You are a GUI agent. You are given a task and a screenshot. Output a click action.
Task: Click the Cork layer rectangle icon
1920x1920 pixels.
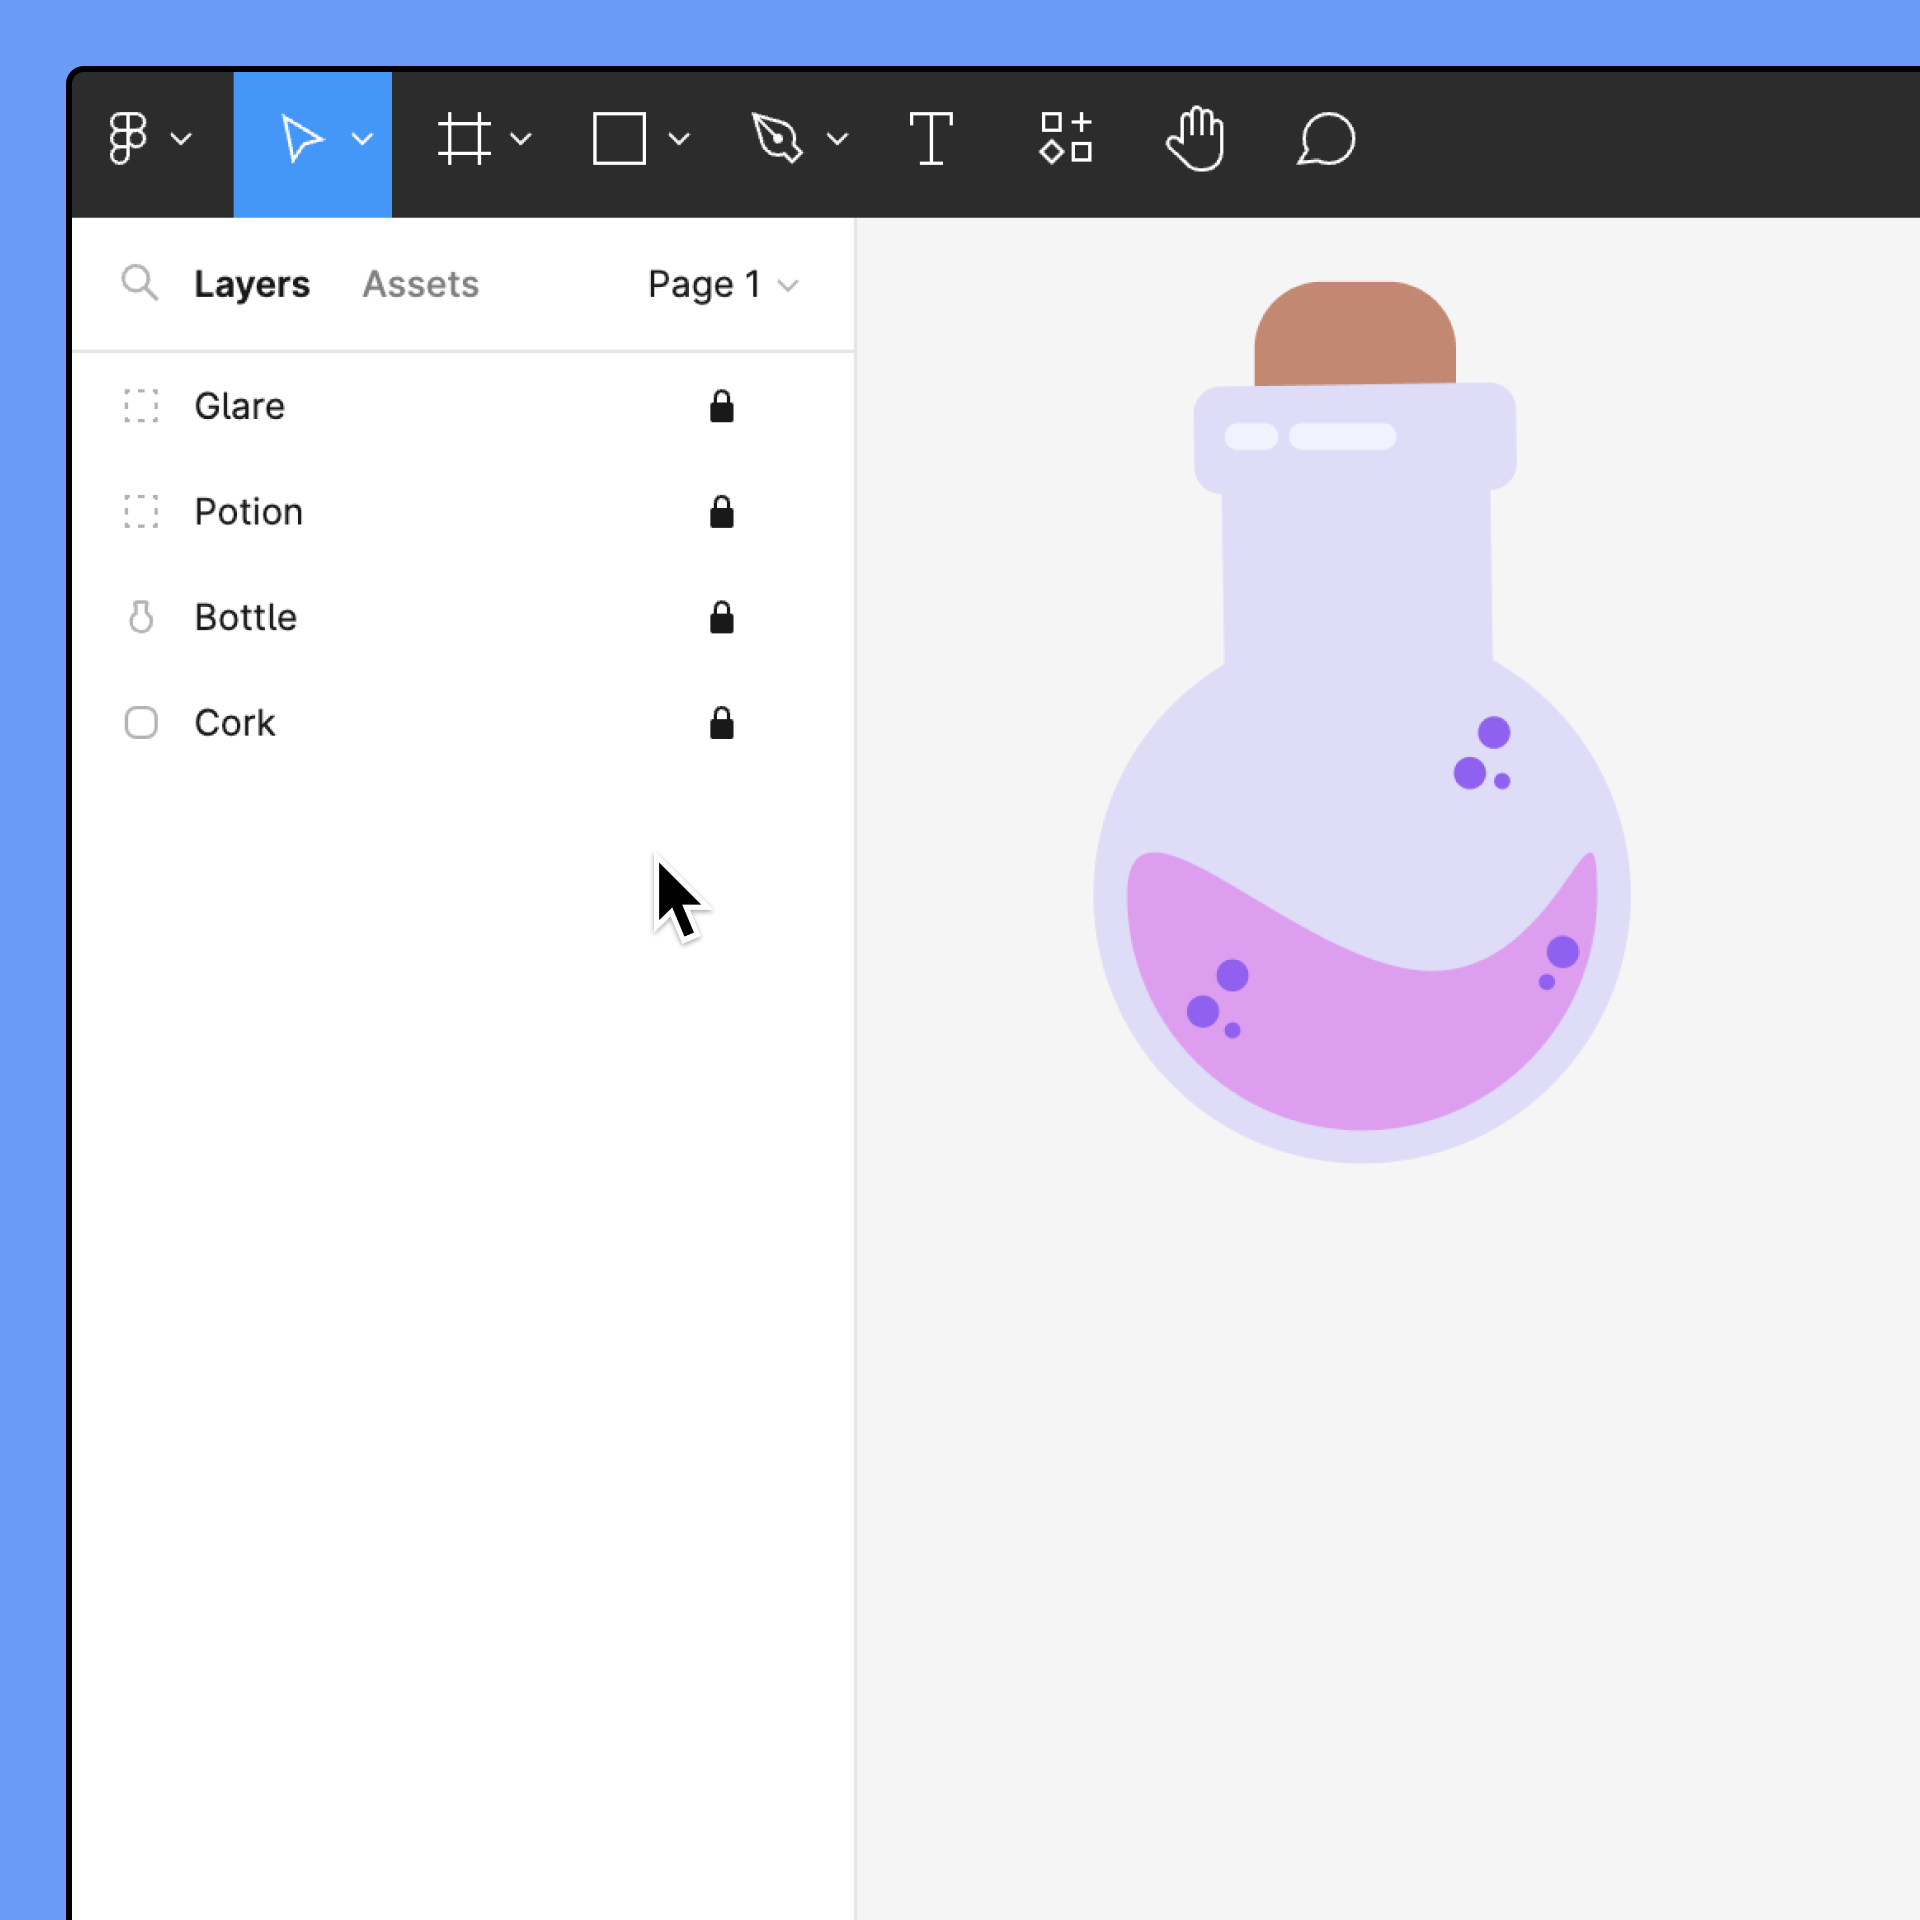[141, 722]
